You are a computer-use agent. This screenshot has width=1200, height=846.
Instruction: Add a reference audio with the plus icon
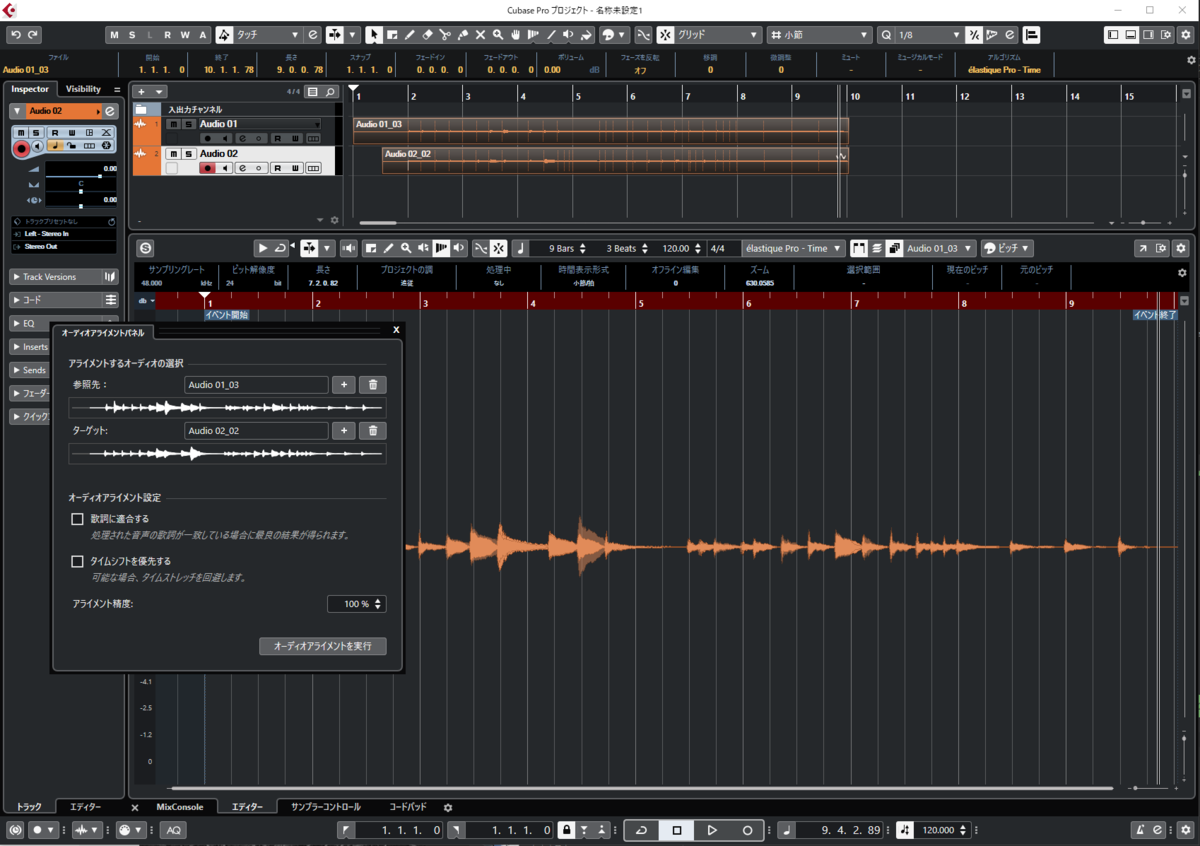(343, 385)
